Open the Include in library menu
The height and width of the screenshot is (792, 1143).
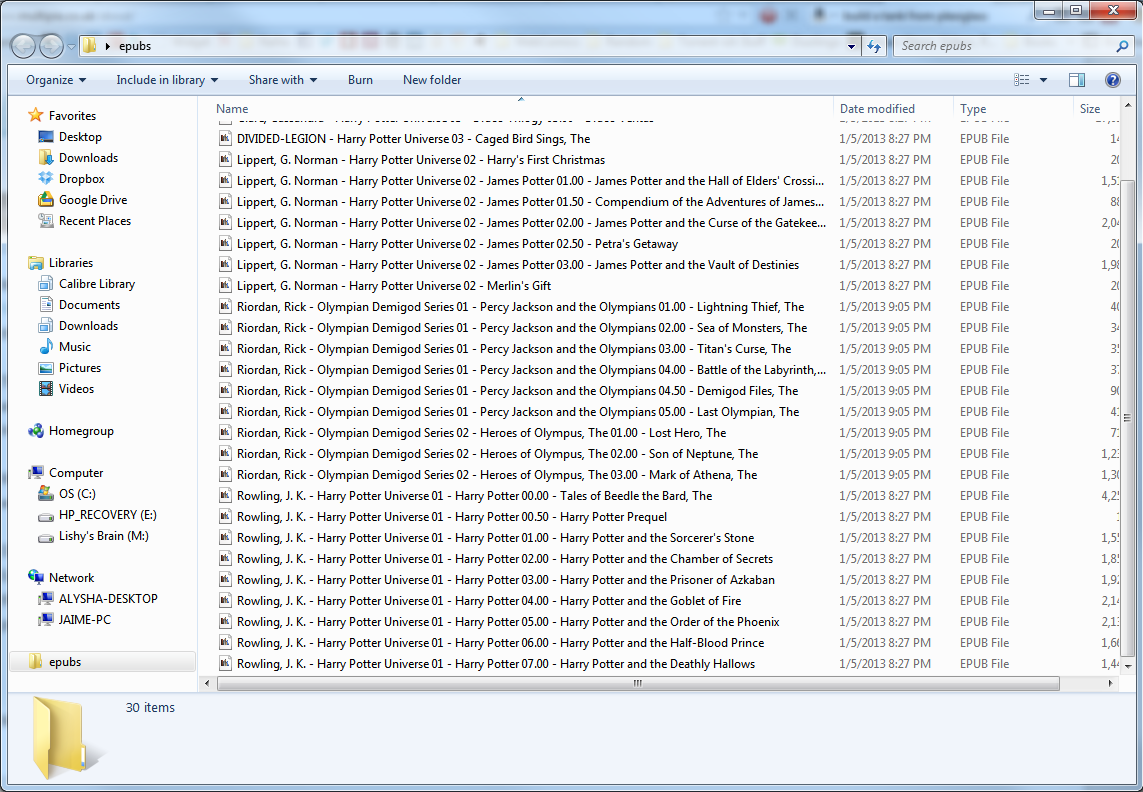(167, 79)
